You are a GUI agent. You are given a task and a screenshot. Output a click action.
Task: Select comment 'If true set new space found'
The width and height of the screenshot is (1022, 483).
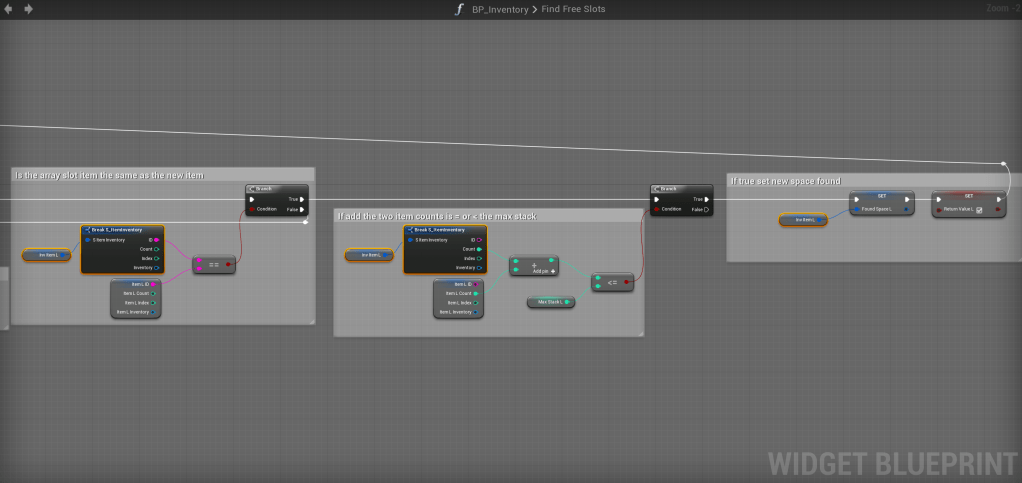tap(786, 181)
